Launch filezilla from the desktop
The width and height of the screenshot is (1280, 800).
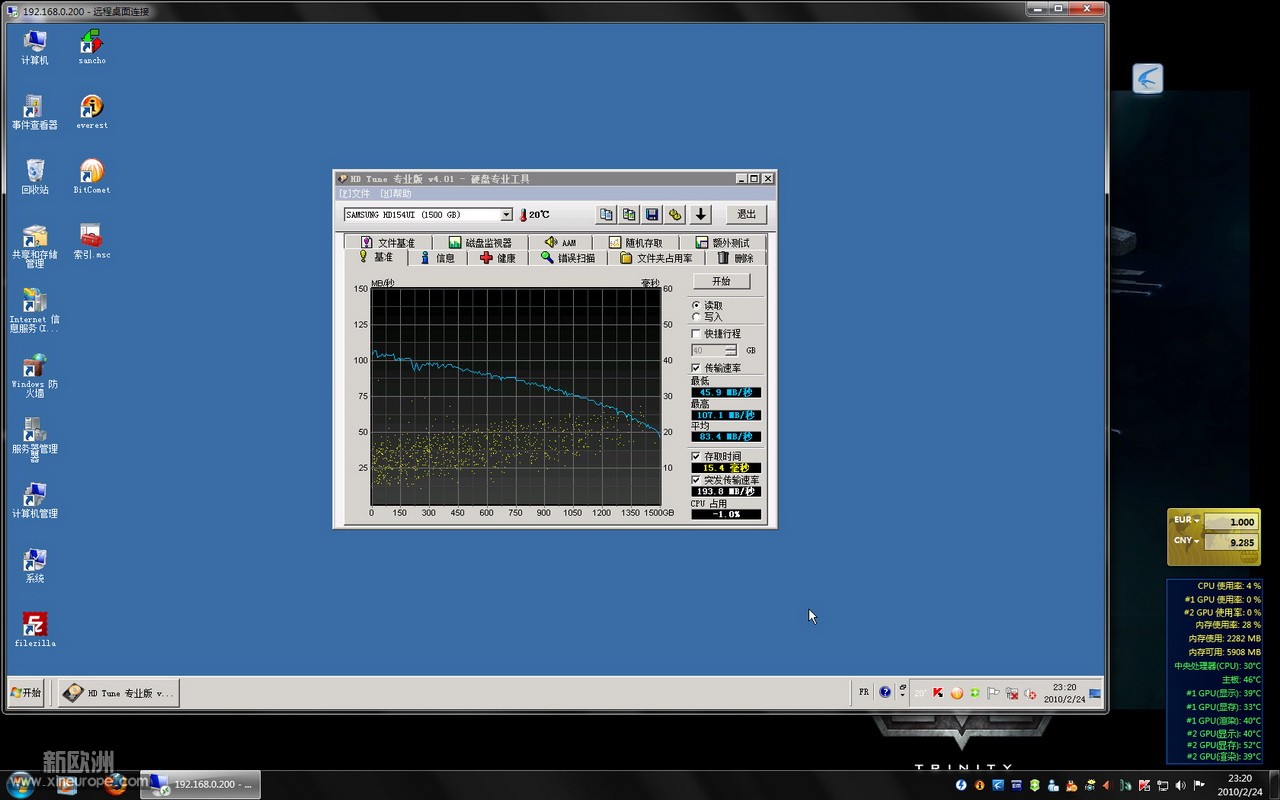35,630
